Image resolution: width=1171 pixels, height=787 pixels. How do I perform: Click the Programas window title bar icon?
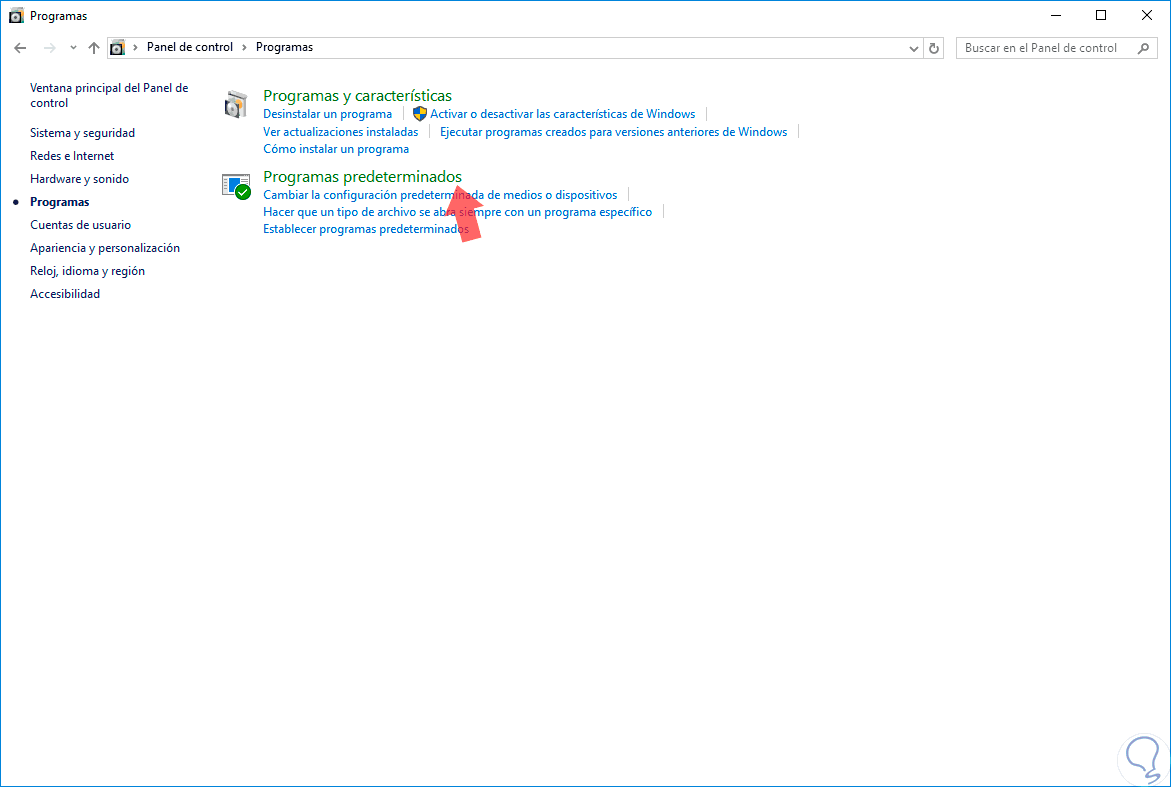click(16, 16)
